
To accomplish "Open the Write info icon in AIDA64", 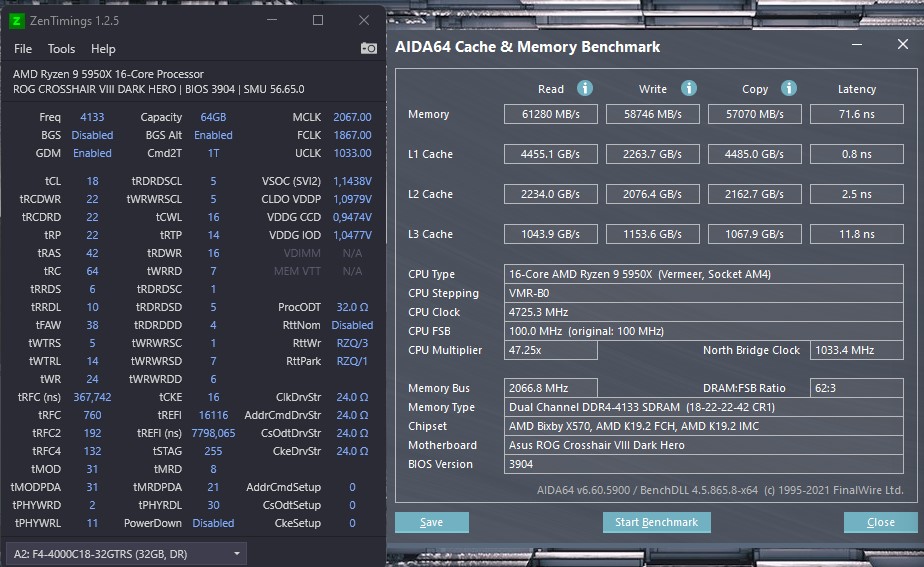I will coord(689,88).
